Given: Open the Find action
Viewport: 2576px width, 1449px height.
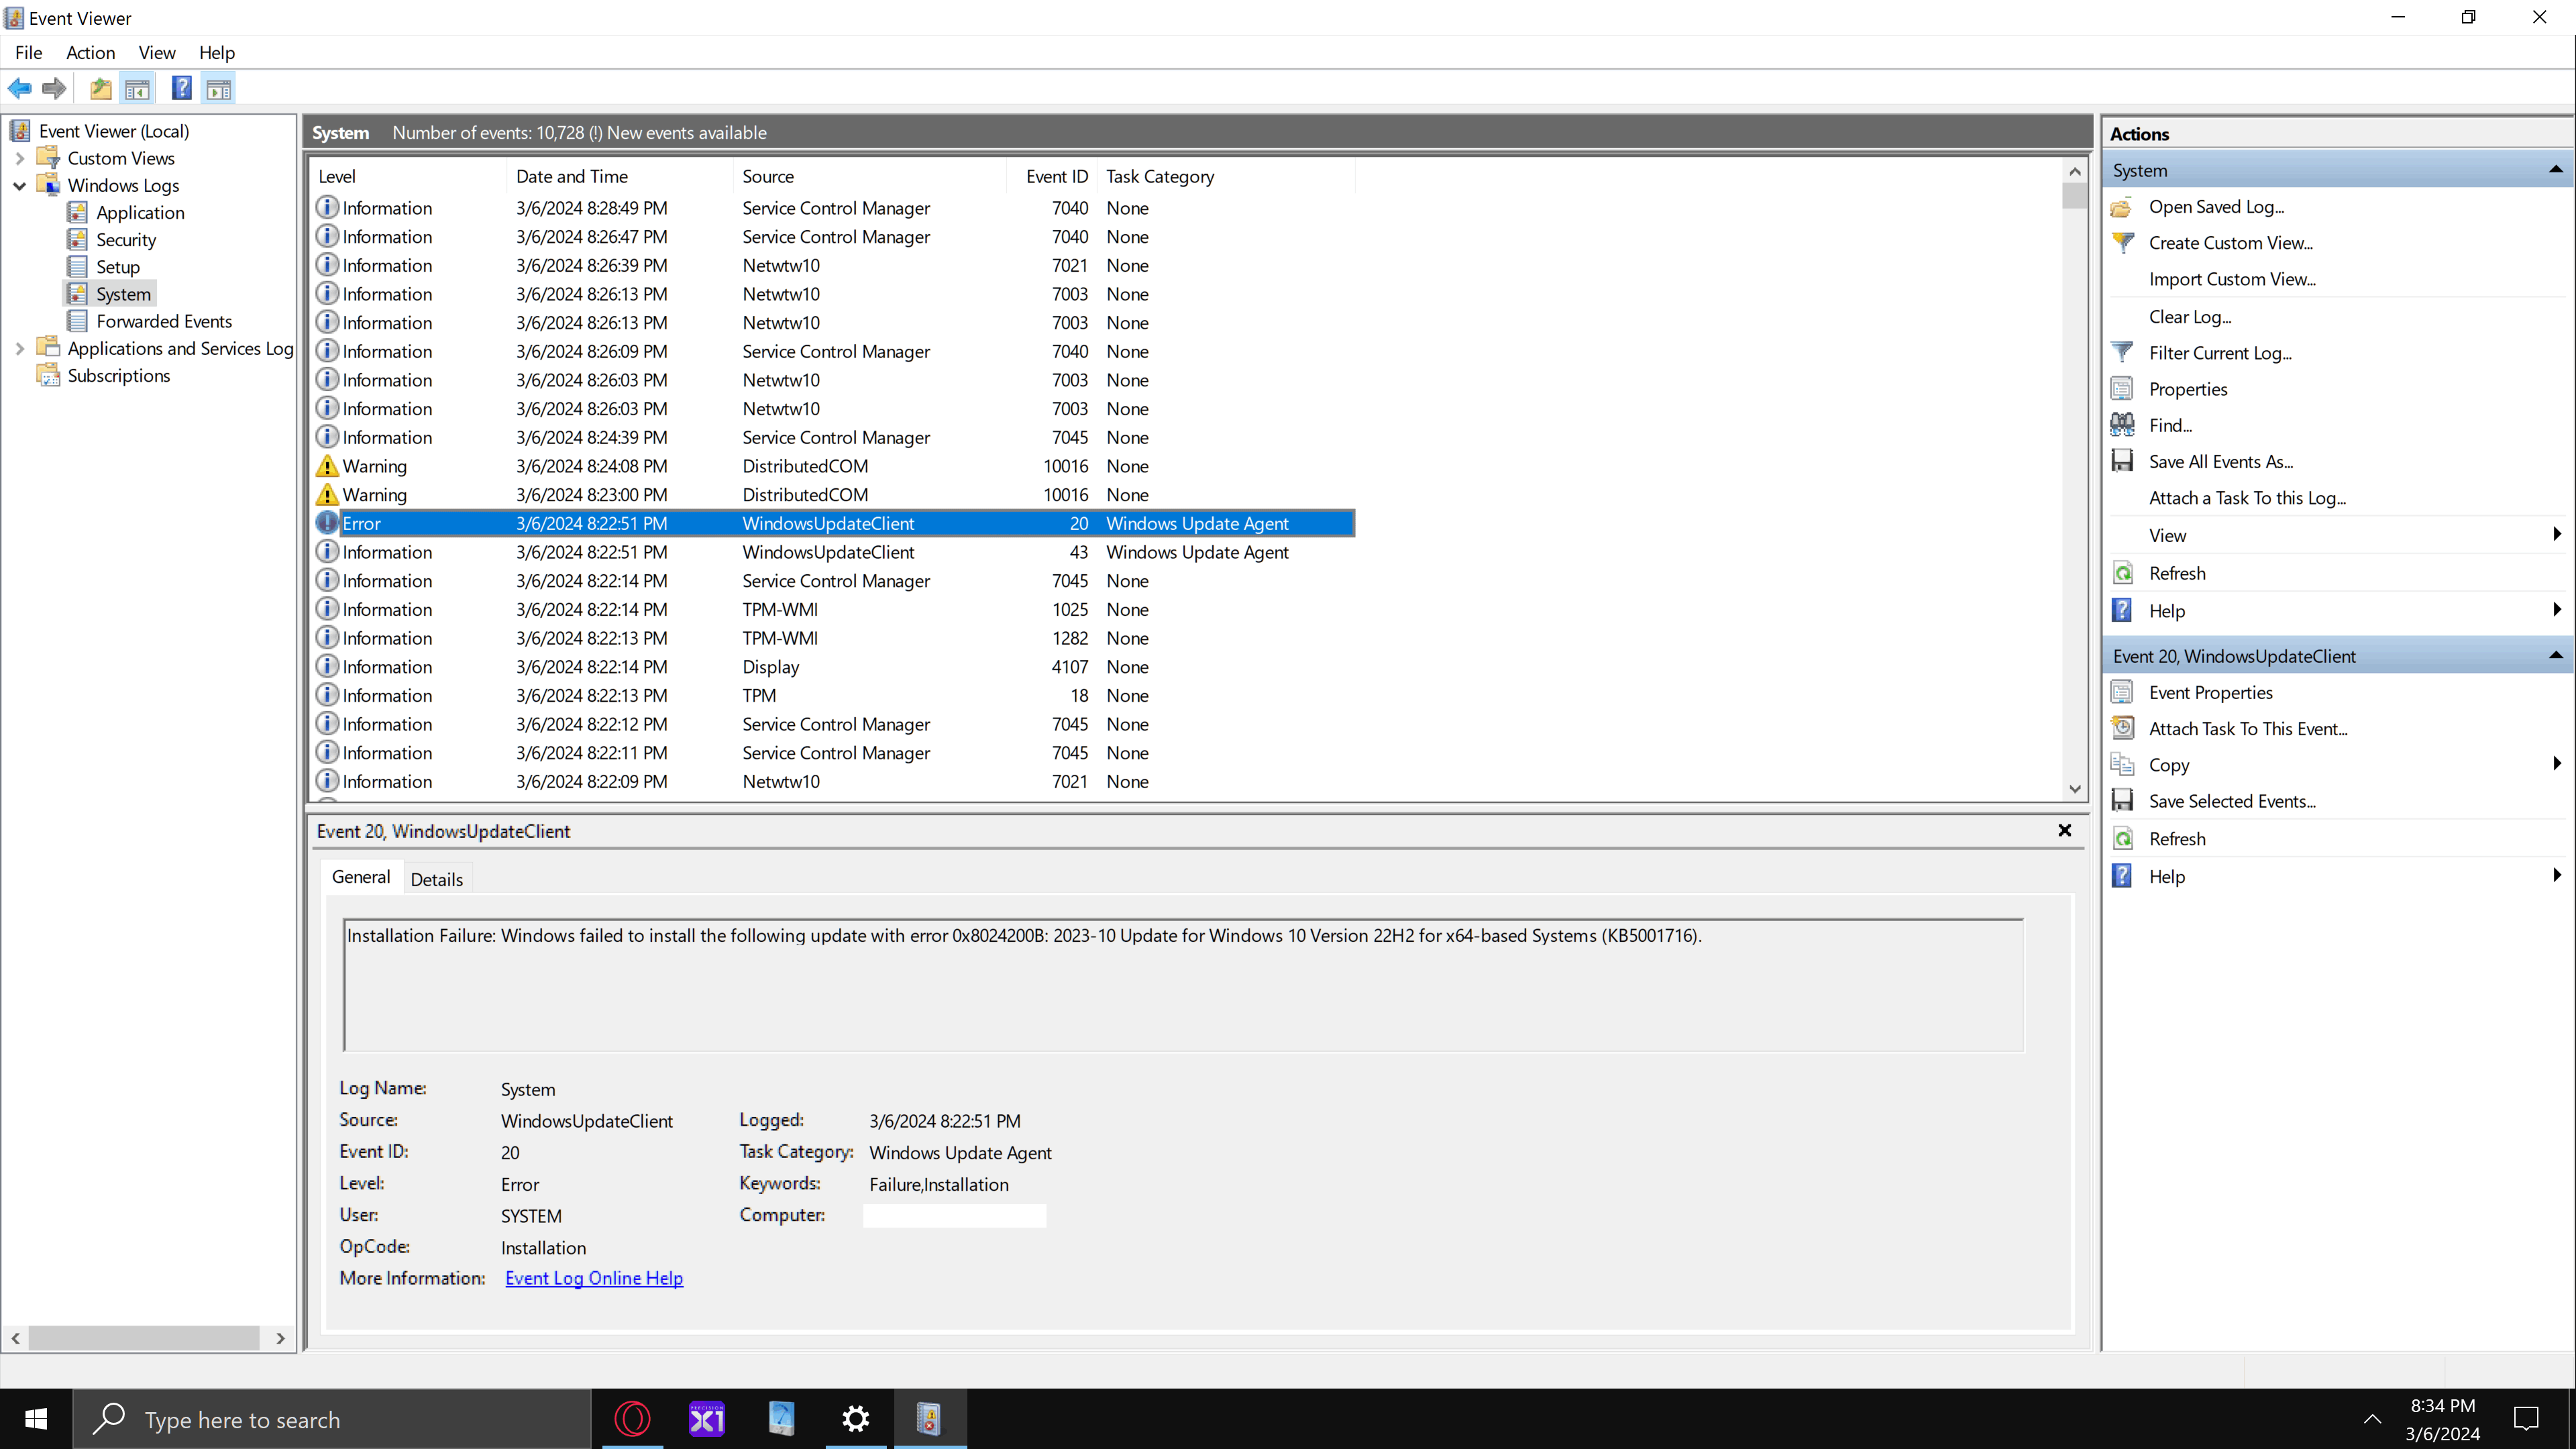Looking at the screenshot, I should (2169, 426).
